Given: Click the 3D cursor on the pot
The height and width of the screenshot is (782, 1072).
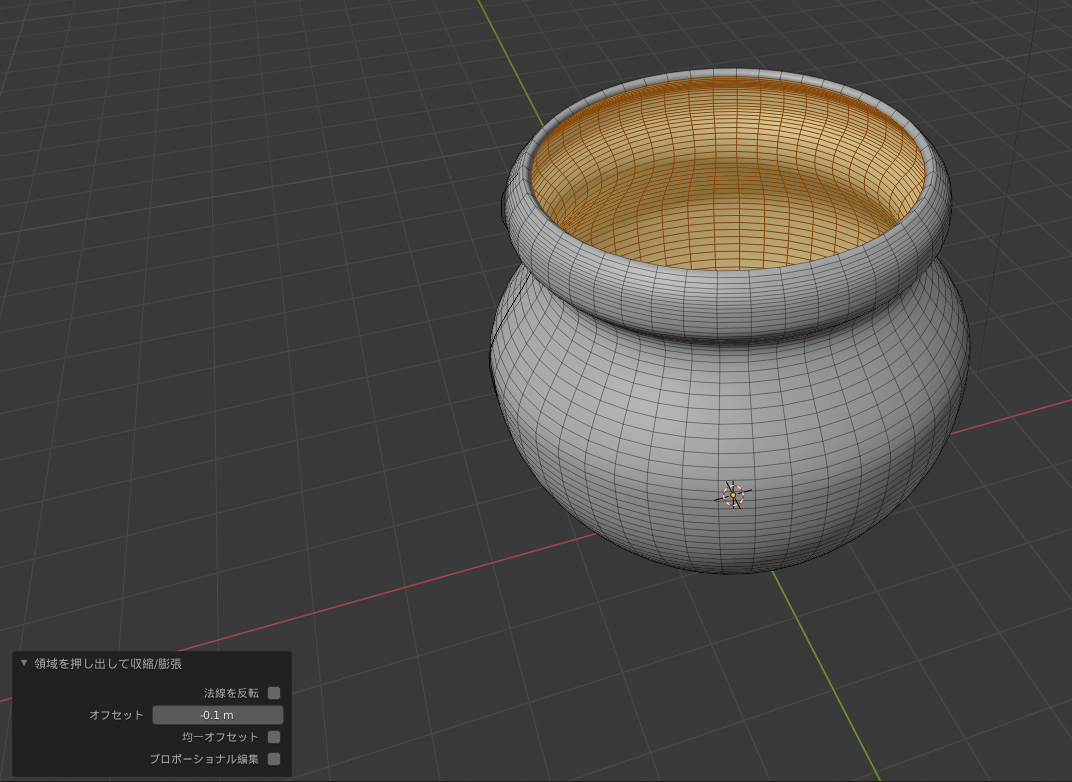Looking at the screenshot, I should pos(733,494).
